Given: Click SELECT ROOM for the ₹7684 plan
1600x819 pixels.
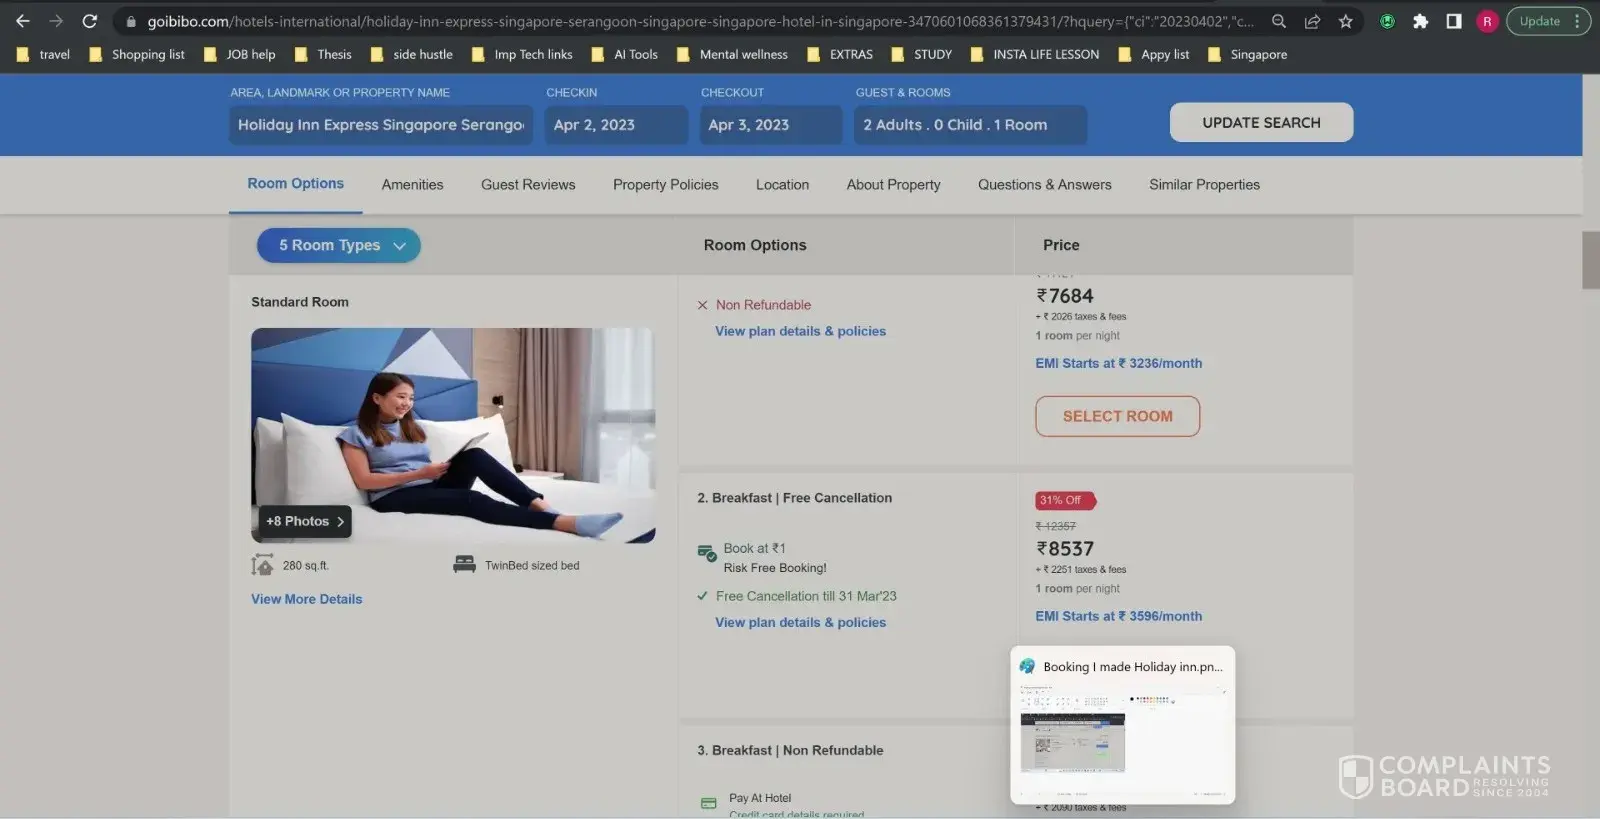Looking at the screenshot, I should tap(1117, 416).
